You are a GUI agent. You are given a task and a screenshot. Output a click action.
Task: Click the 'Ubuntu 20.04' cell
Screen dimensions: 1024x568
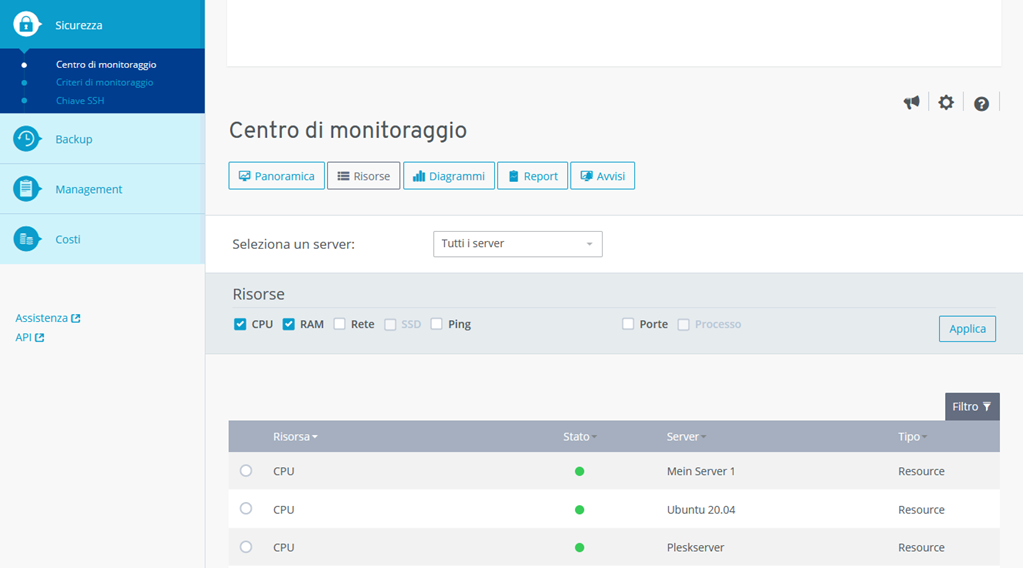[x=701, y=510]
